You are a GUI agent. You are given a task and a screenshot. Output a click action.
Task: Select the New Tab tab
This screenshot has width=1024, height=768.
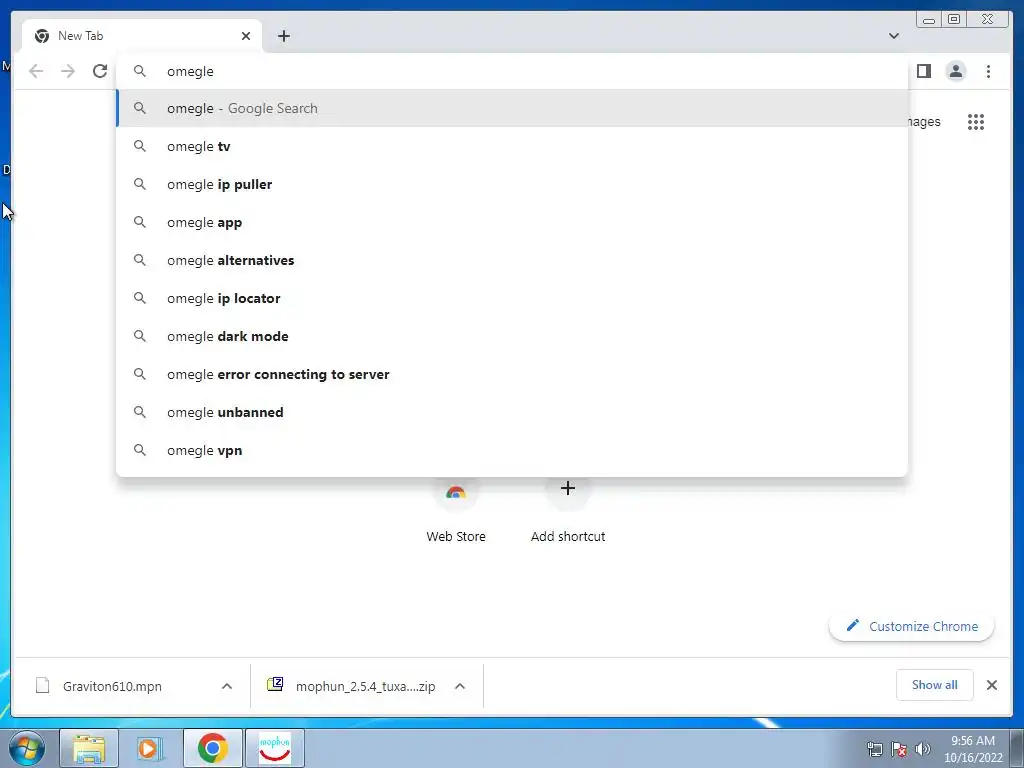pos(142,36)
